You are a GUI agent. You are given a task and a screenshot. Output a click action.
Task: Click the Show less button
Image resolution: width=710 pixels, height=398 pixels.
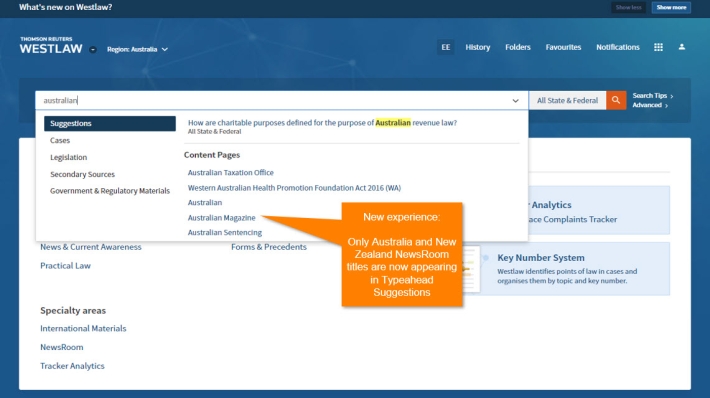pos(628,7)
